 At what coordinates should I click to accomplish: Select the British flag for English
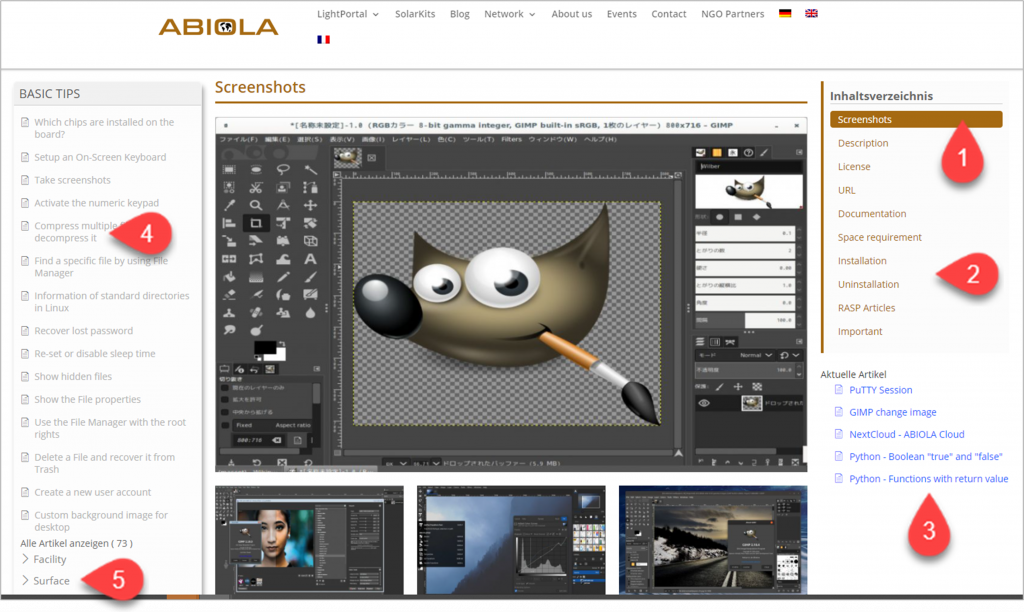point(811,14)
